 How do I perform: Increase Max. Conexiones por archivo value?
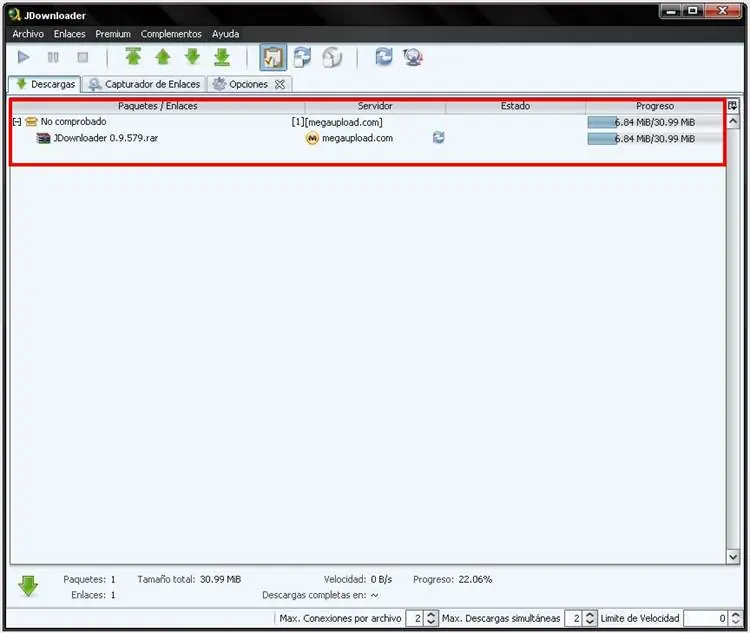(430, 615)
